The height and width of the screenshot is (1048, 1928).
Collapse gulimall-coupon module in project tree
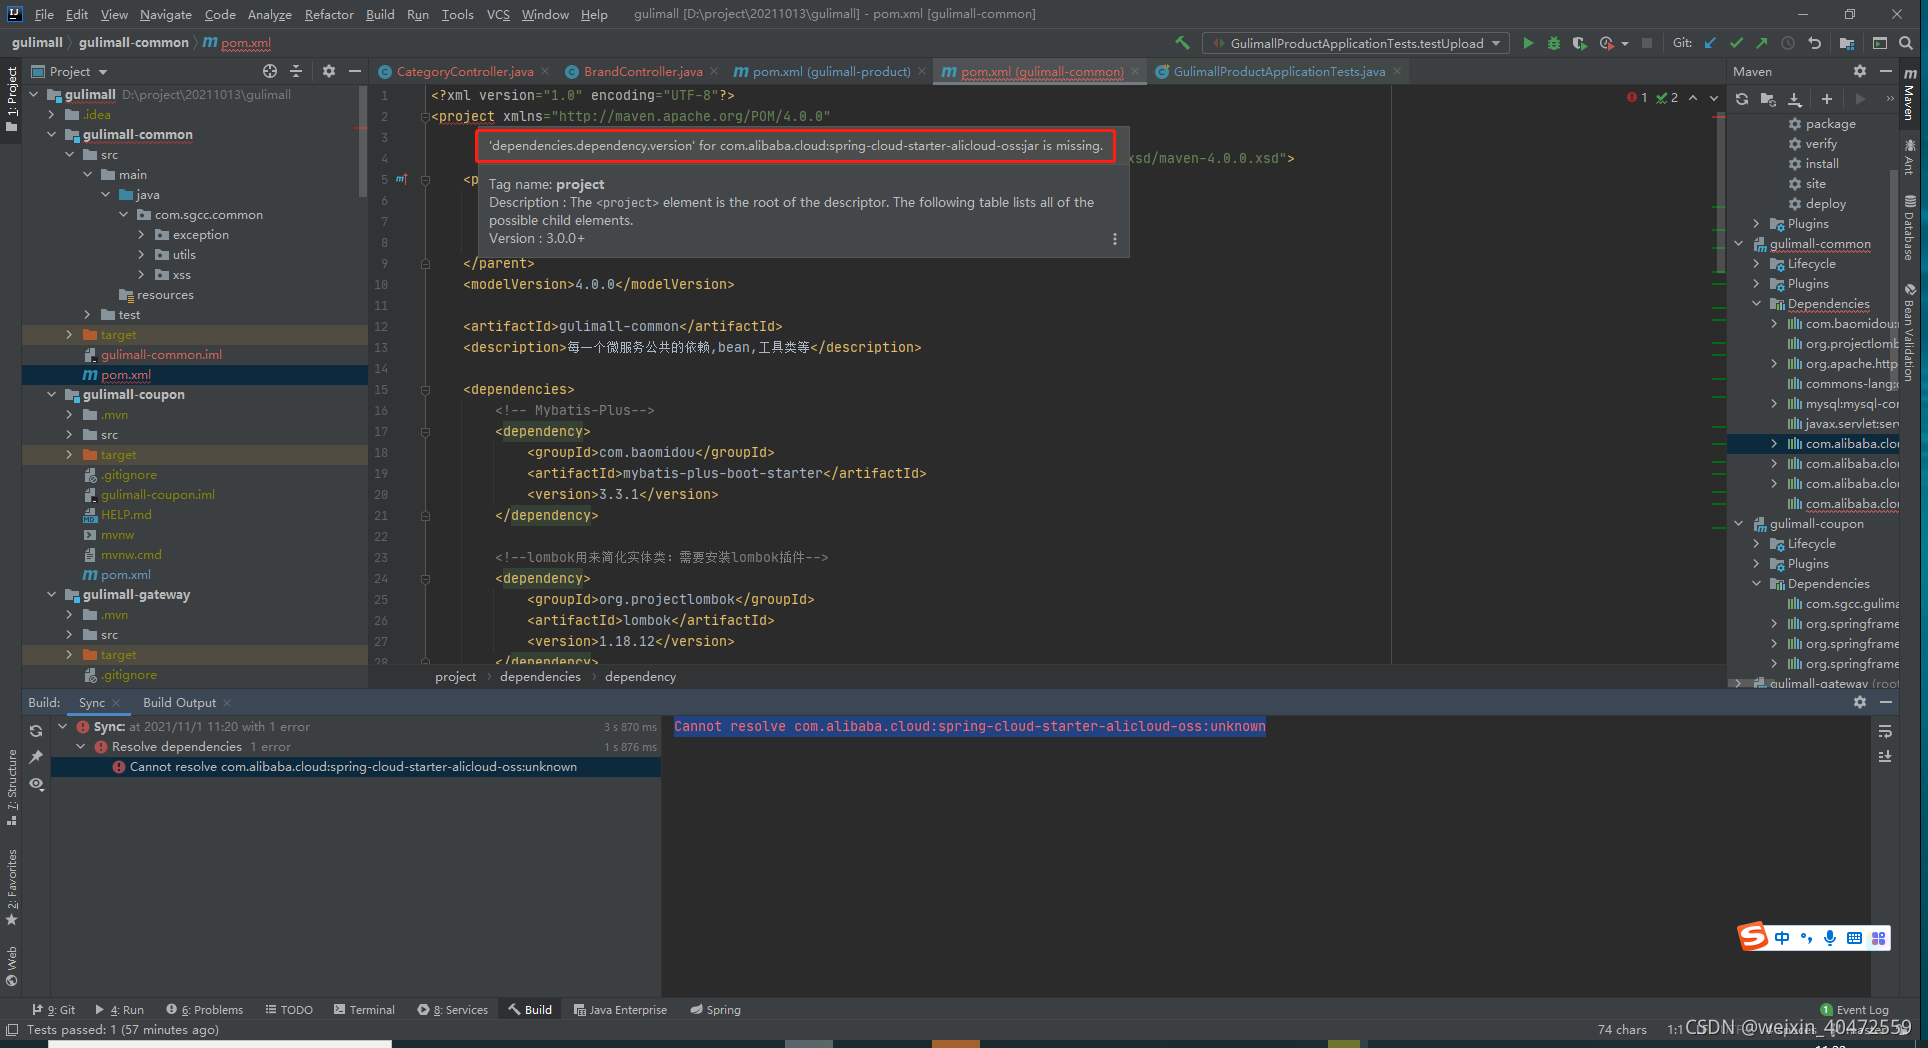tap(51, 394)
